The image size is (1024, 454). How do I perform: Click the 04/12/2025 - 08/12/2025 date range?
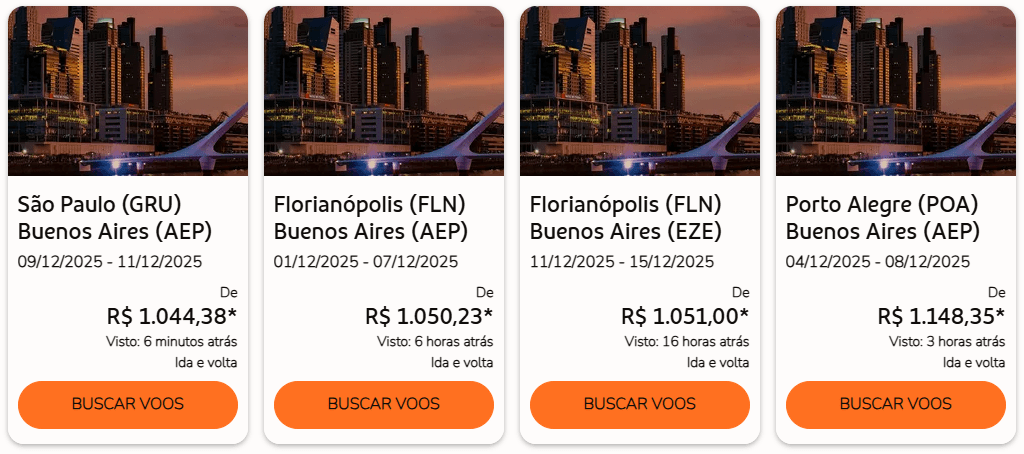pyautogui.click(x=878, y=262)
